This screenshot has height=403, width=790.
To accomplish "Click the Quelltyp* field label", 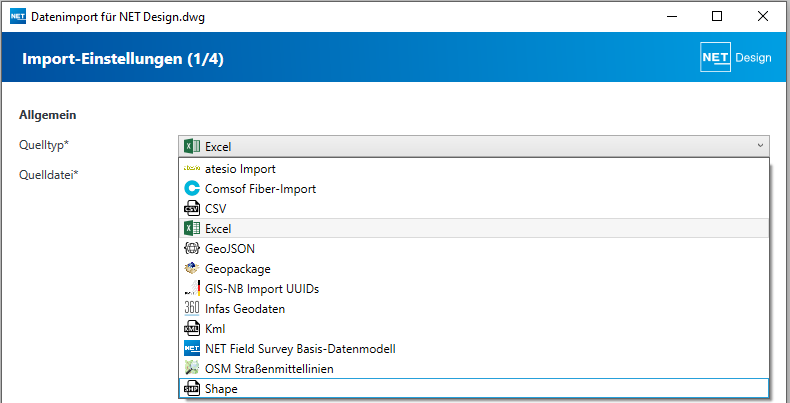I will [44, 145].
